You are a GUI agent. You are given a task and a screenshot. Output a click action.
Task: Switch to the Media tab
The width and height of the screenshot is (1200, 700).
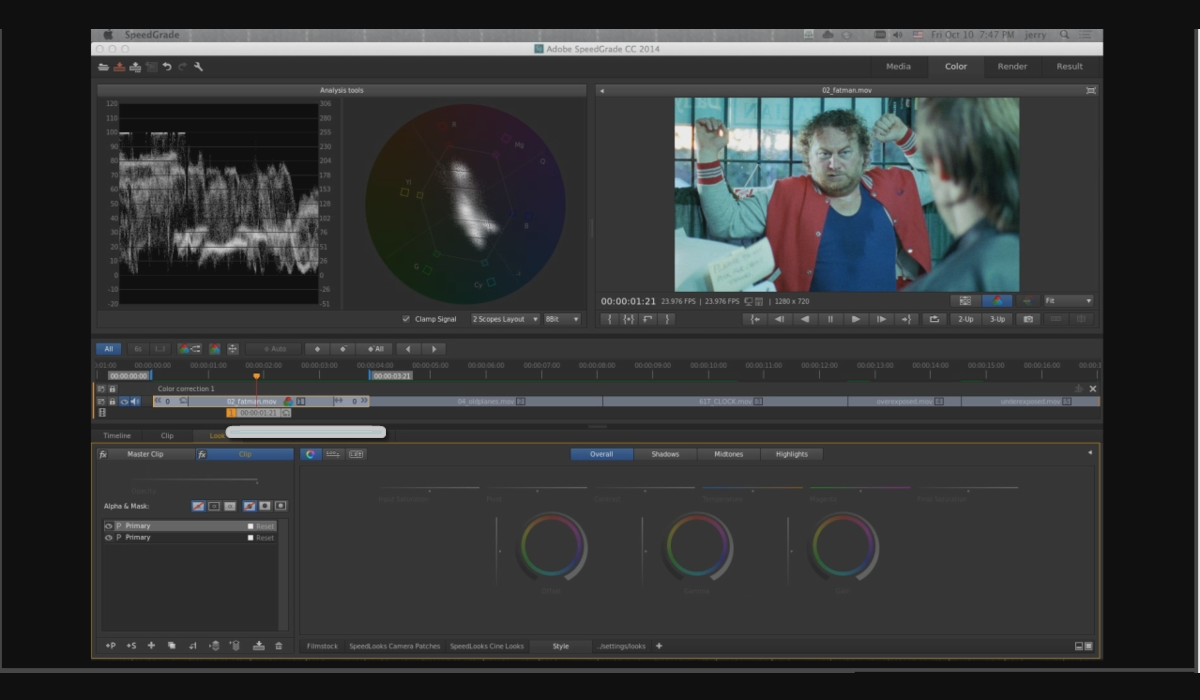tap(898, 67)
